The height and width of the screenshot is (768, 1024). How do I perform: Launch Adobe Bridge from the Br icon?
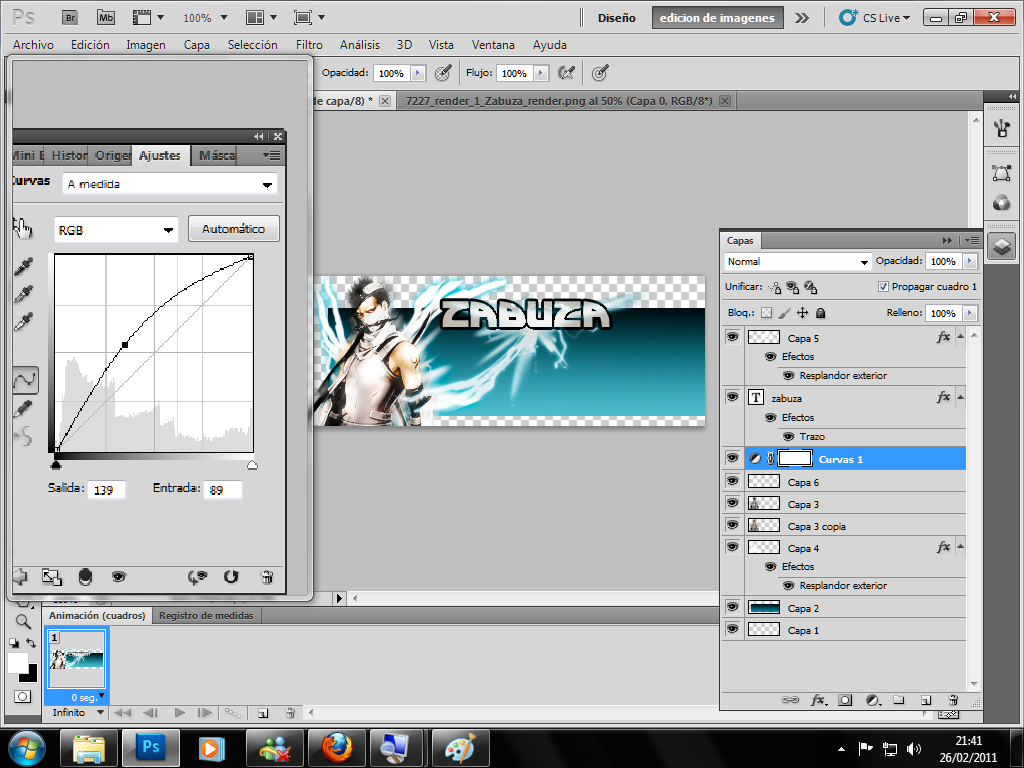[70, 18]
